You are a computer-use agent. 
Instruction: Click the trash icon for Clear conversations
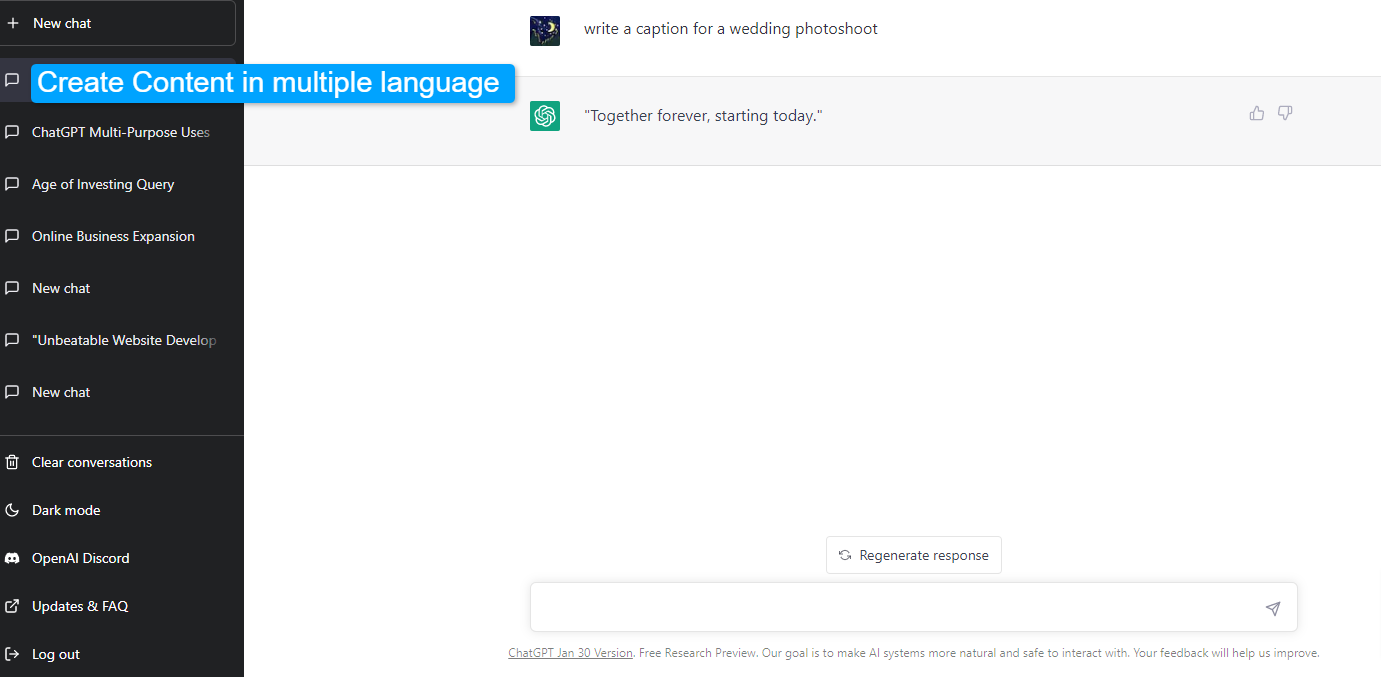tap(12, 462)
